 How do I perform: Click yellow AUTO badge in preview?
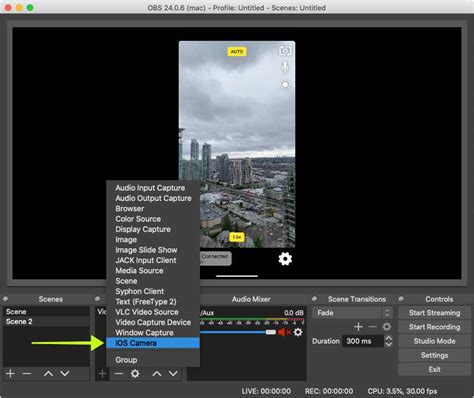click(237, 52)
